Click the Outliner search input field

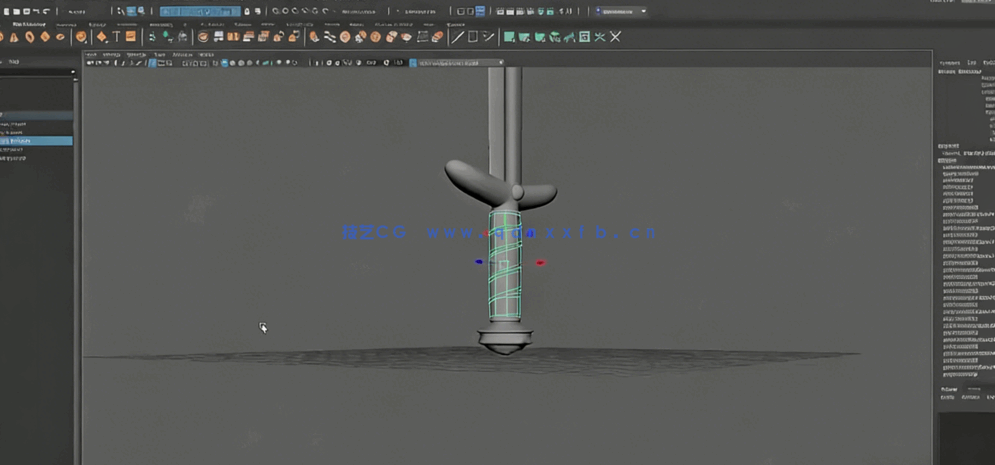coord(34,72)
